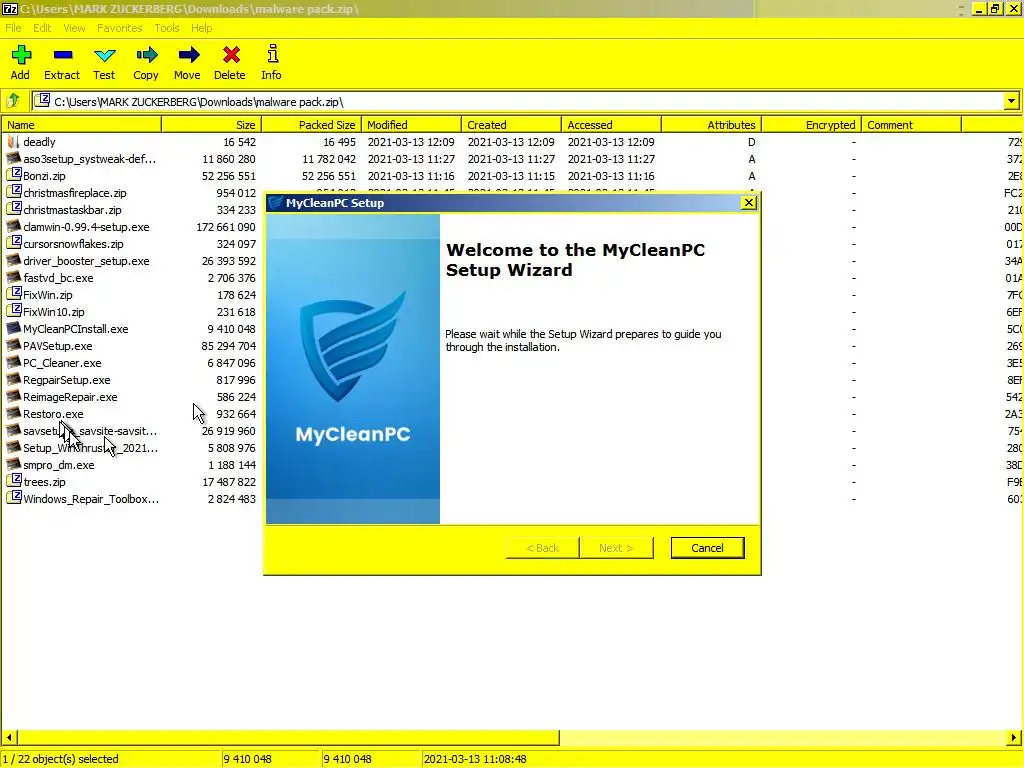Select the PC_Cleaner.exe file icon
The image size is (1024, 768).
pyautogui.click(x=13, y=362)
